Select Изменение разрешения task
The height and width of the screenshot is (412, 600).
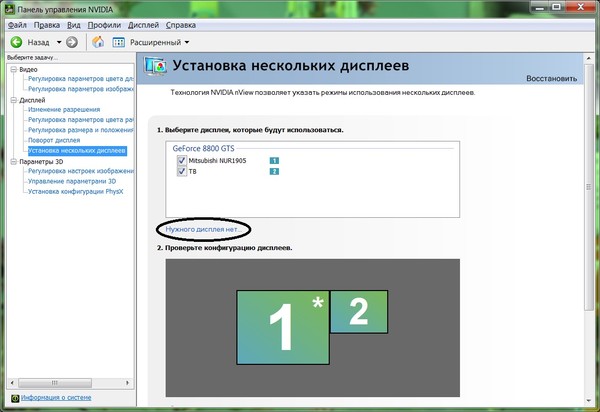click(64, 109)
